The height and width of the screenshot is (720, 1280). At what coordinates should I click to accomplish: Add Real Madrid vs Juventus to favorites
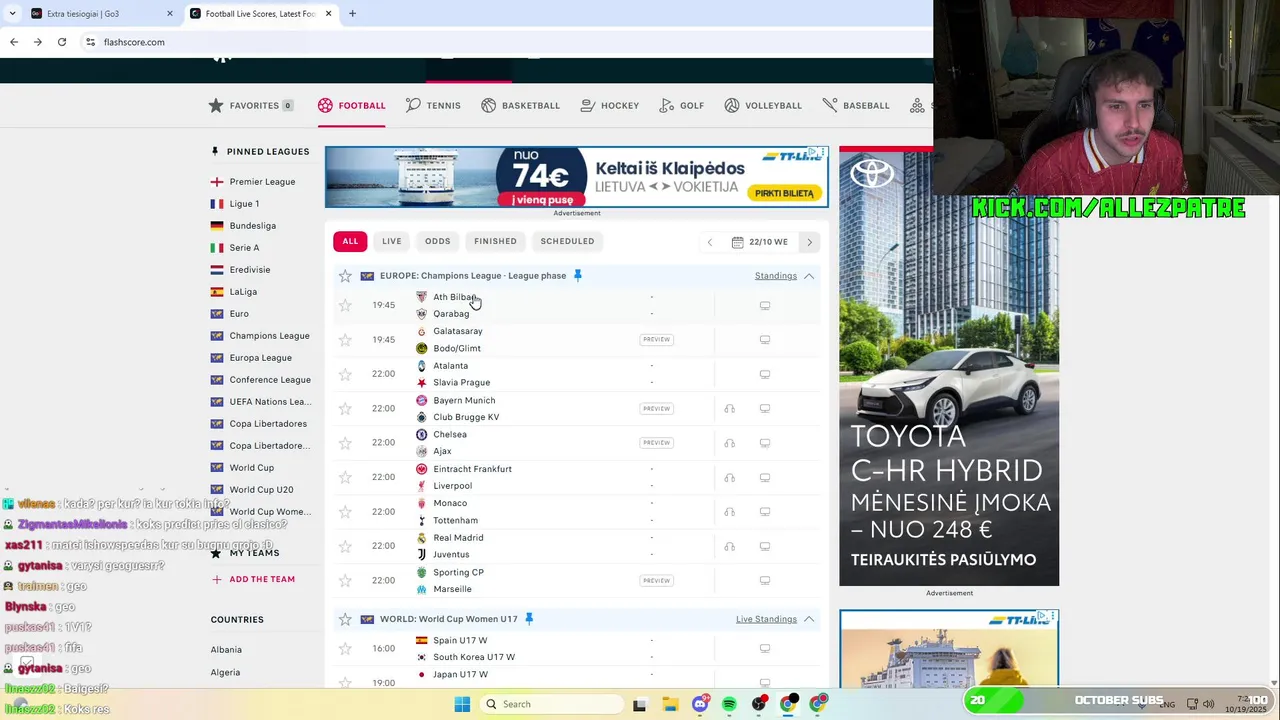345,546
